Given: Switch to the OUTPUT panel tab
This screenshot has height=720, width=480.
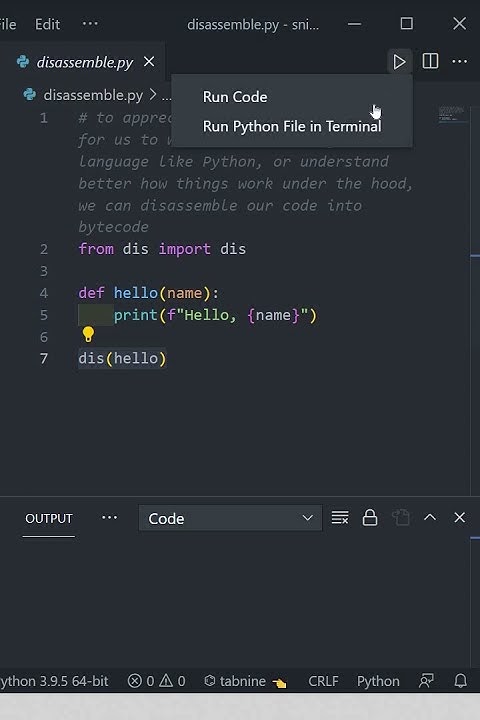Looking at the screenshot, I should 49,518.
